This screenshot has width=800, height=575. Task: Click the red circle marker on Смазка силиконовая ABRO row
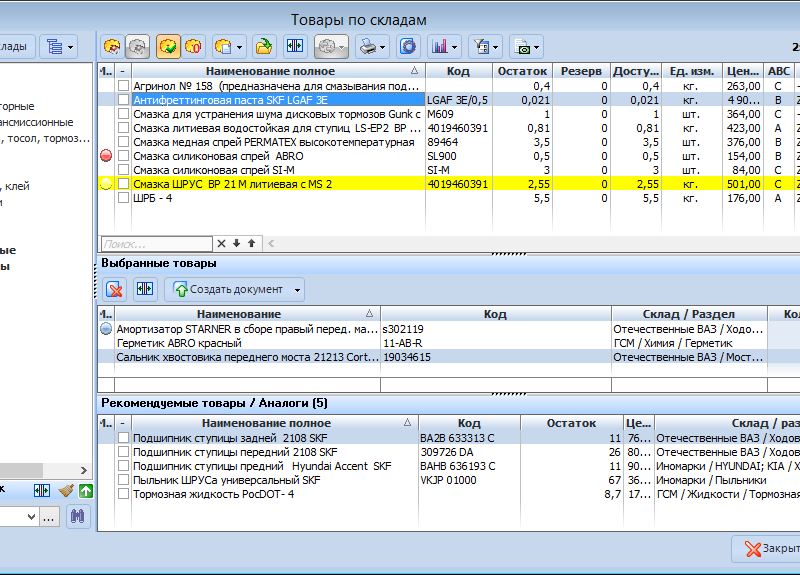click(x=106, y=156)
